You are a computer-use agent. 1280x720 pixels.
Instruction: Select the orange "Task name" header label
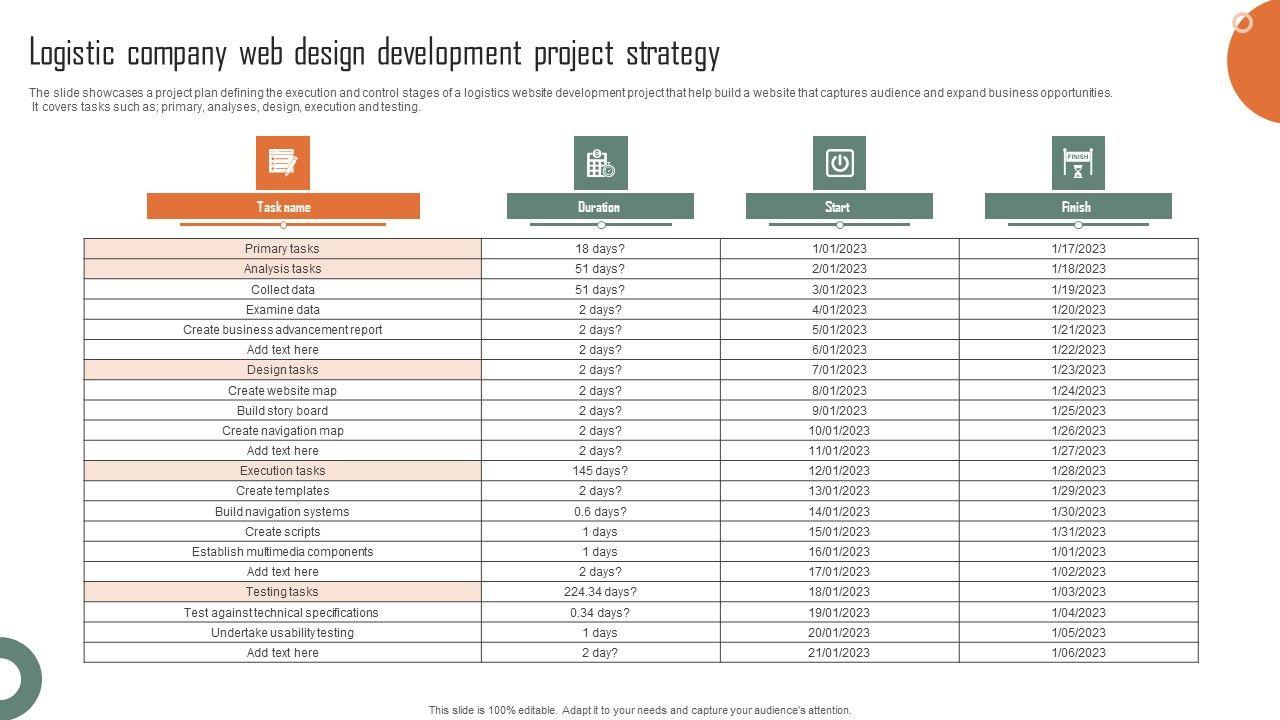(283, 207)
